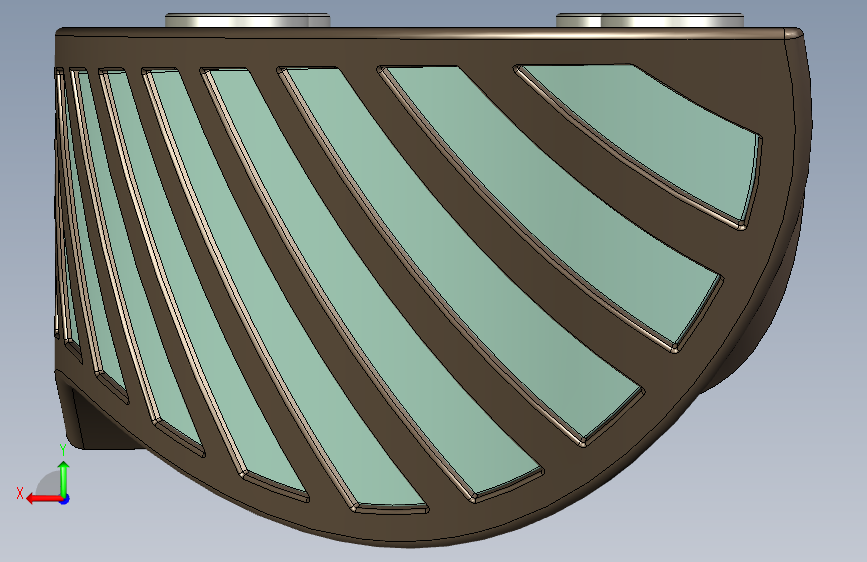Click the XYZ coordinate triad indicator
867x562 pixels.
(44, 476)
